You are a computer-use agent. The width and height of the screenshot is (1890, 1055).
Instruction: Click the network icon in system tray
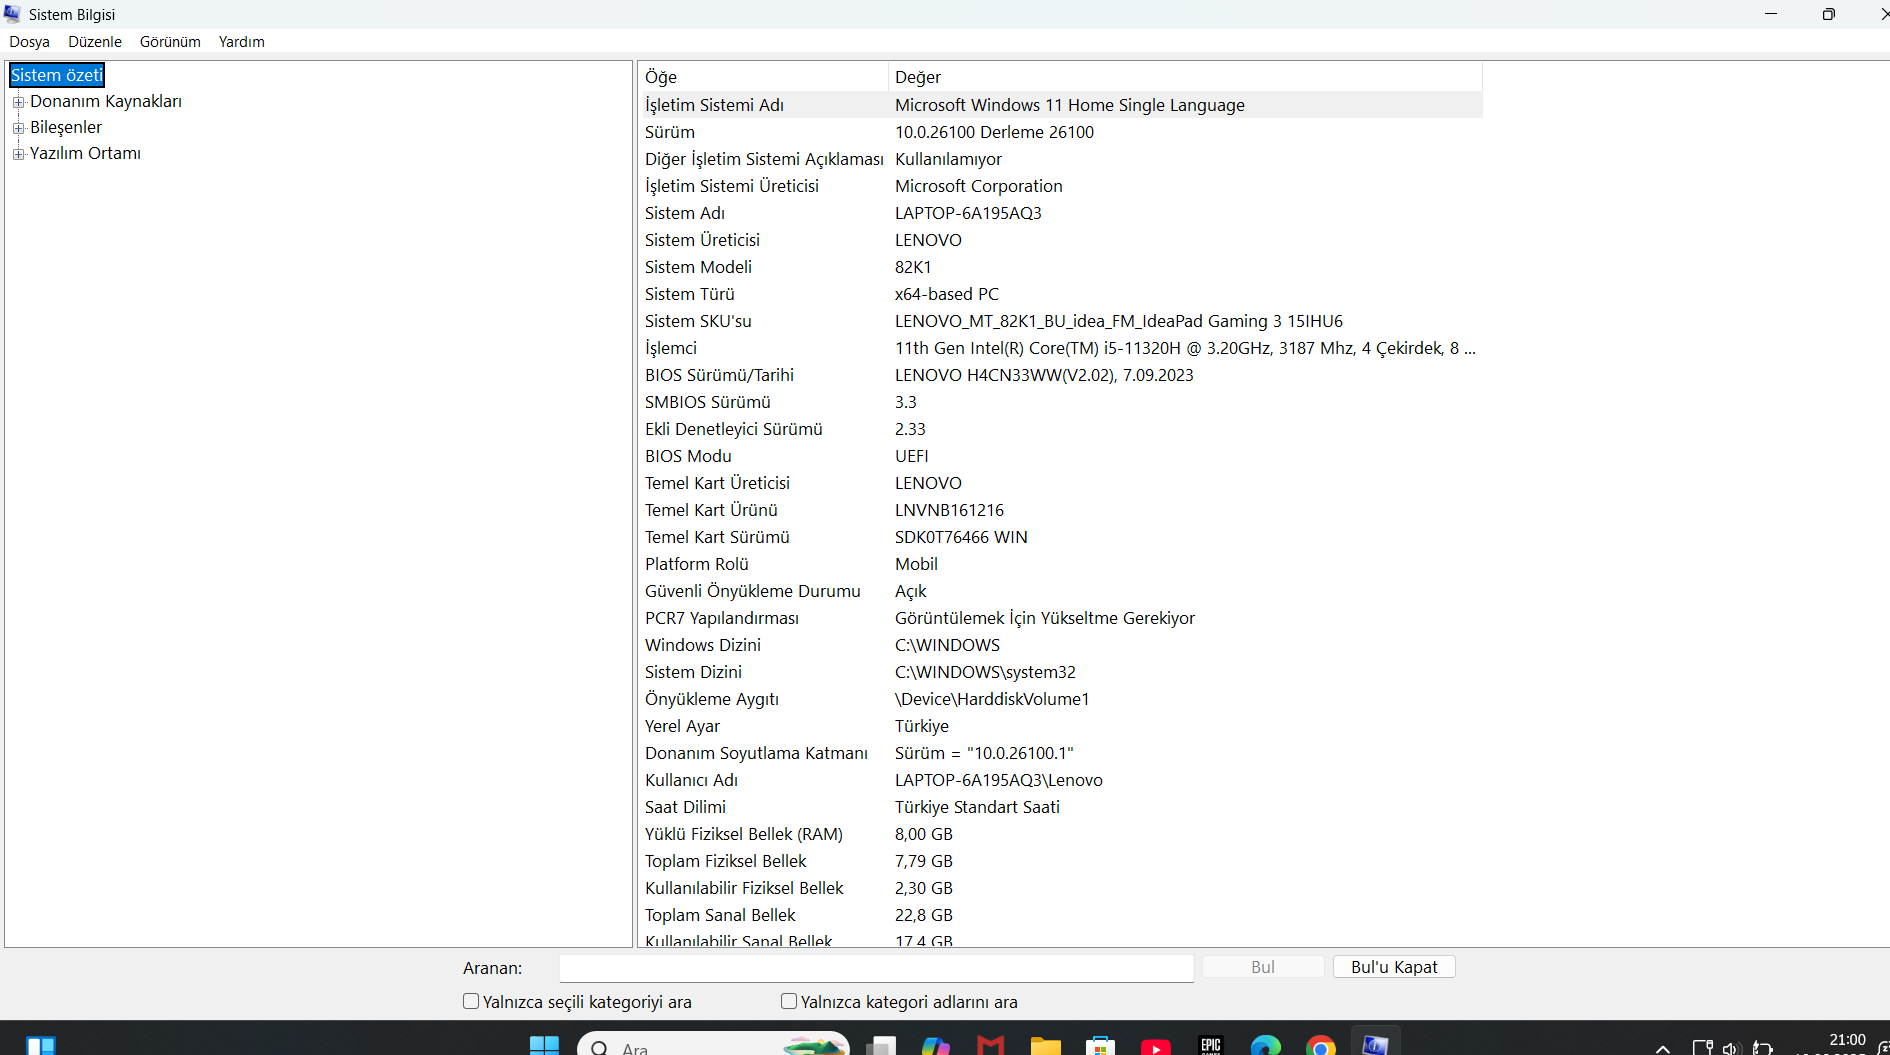[x=1702, y=1048]
